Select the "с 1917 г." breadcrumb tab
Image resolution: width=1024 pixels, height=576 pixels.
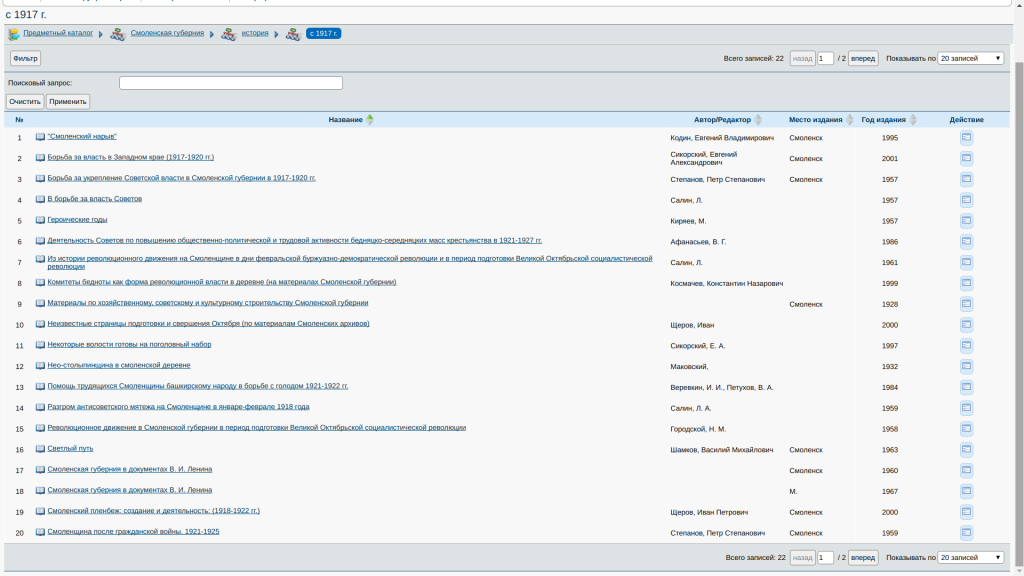pos(323,33)
